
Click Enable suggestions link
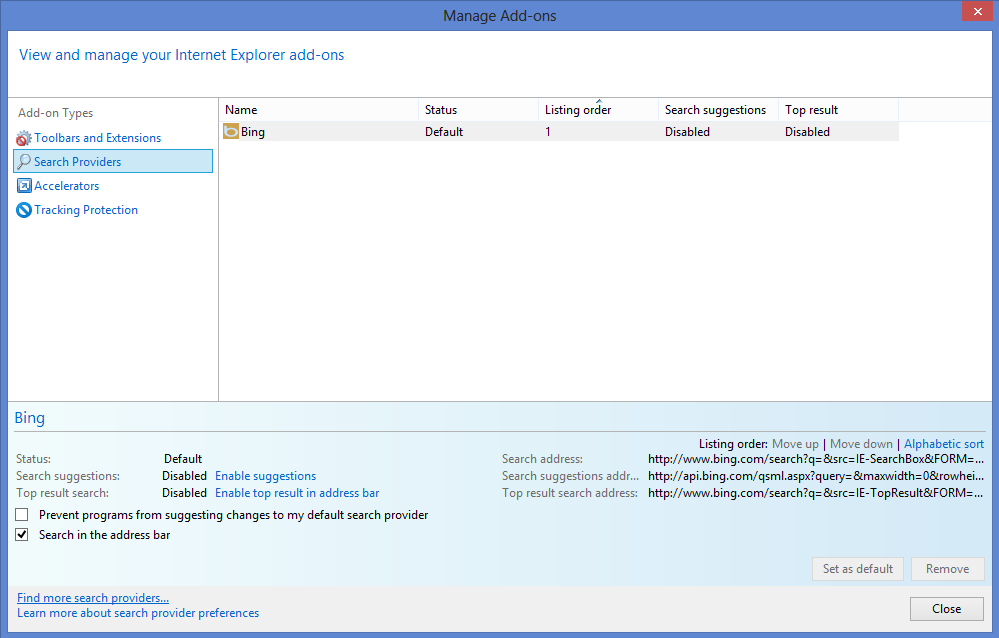265,476
